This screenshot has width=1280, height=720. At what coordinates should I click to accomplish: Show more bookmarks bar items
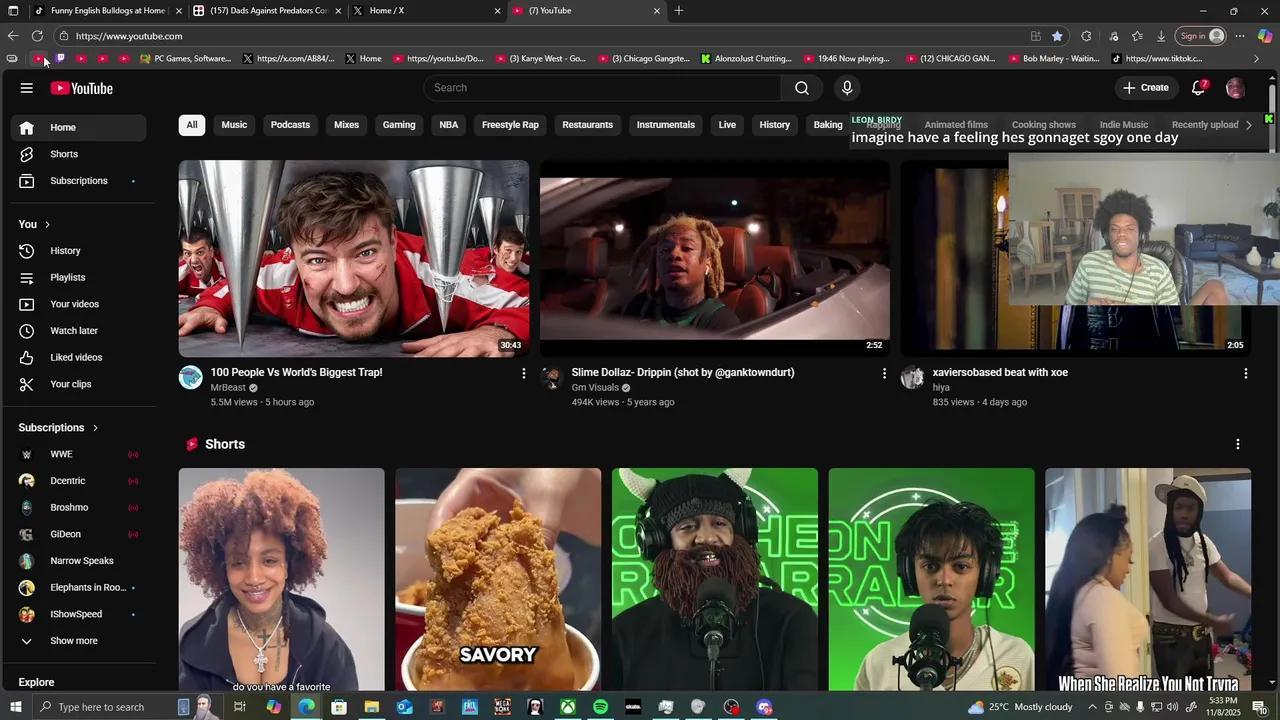1256,59
